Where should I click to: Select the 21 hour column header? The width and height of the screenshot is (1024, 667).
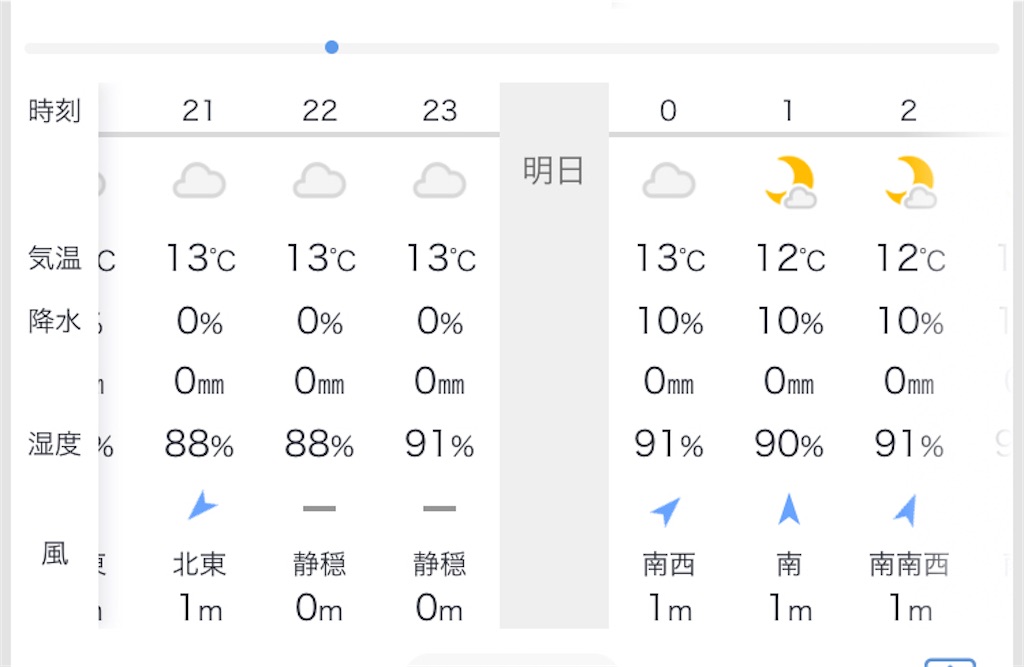coord(199,110)
